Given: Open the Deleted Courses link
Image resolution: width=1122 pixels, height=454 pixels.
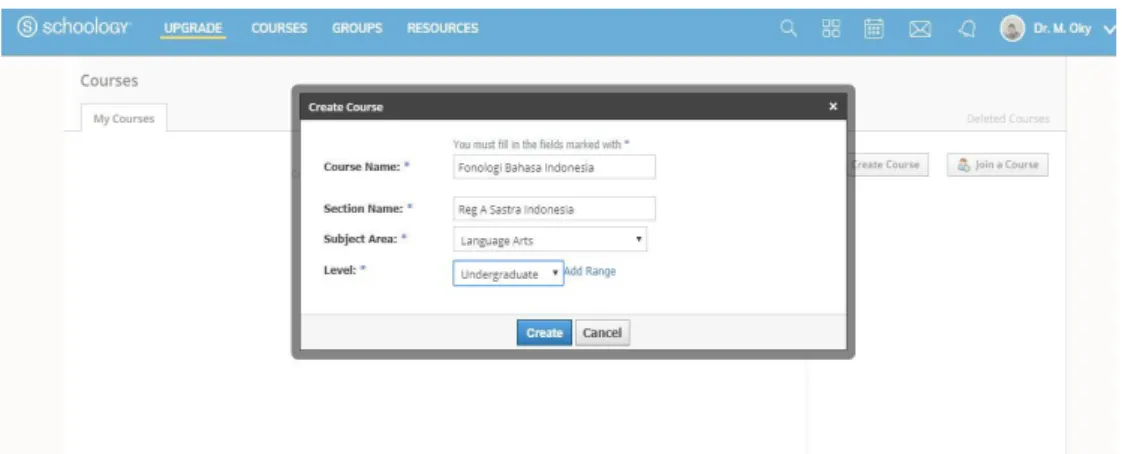Looking at the screenshot, I should coord(1008,119).
